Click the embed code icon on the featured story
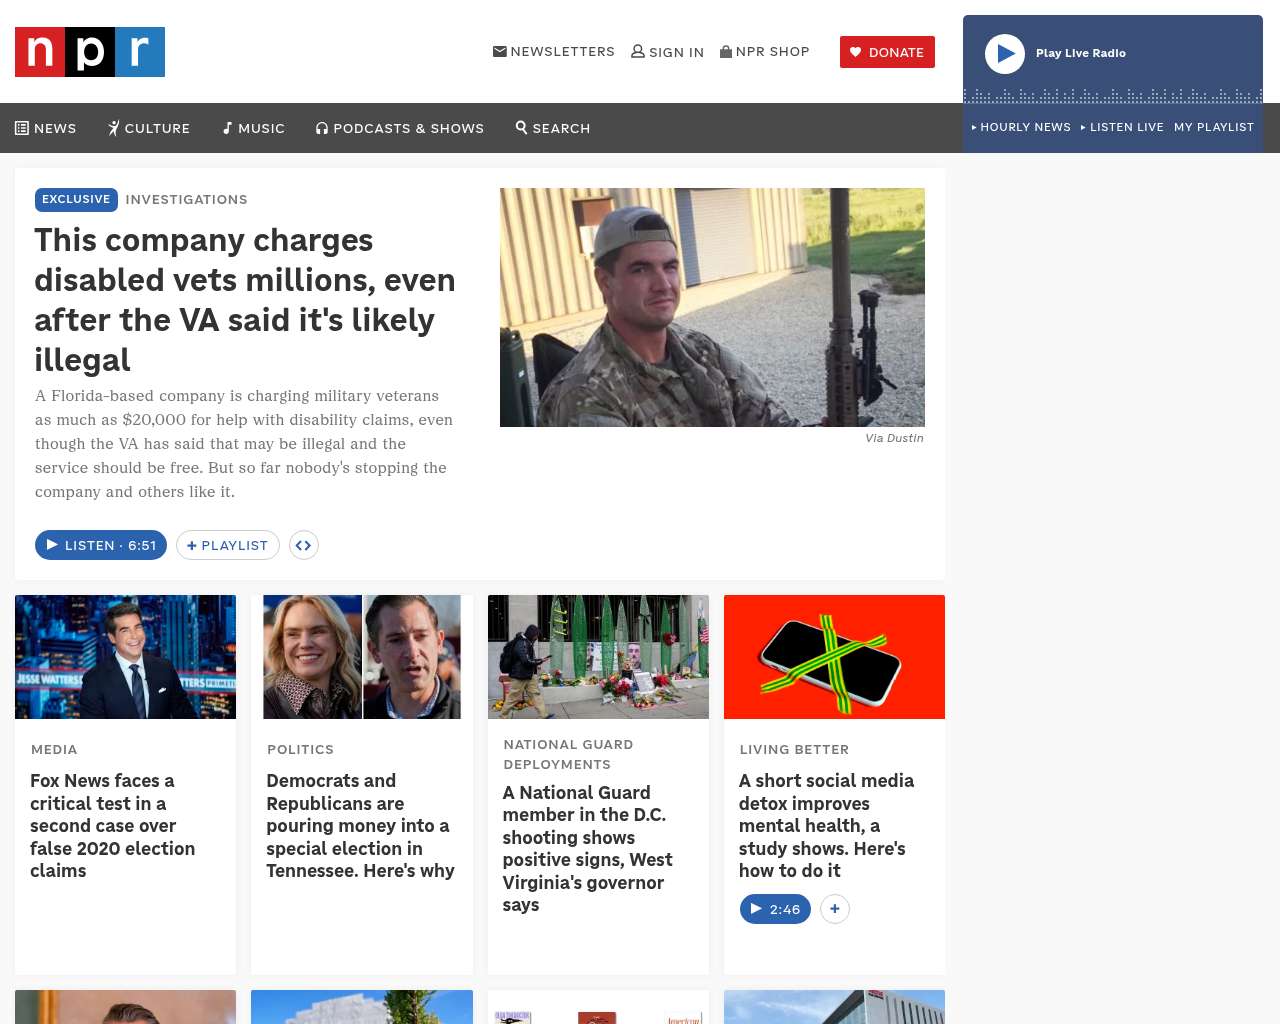 [304, 545]
